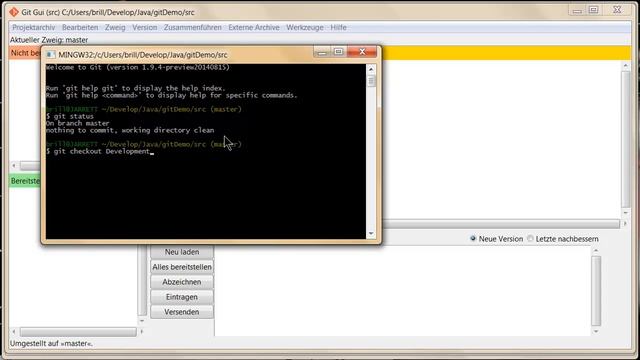This screenshot has height=360, width=640.
Task: Click the 'Welcome to Git' version line
Action: tap(138, 67)
